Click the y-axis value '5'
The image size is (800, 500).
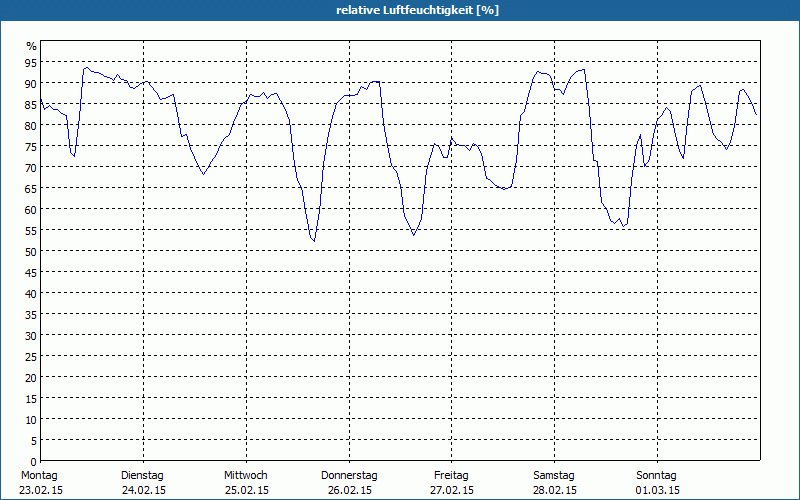34,441
